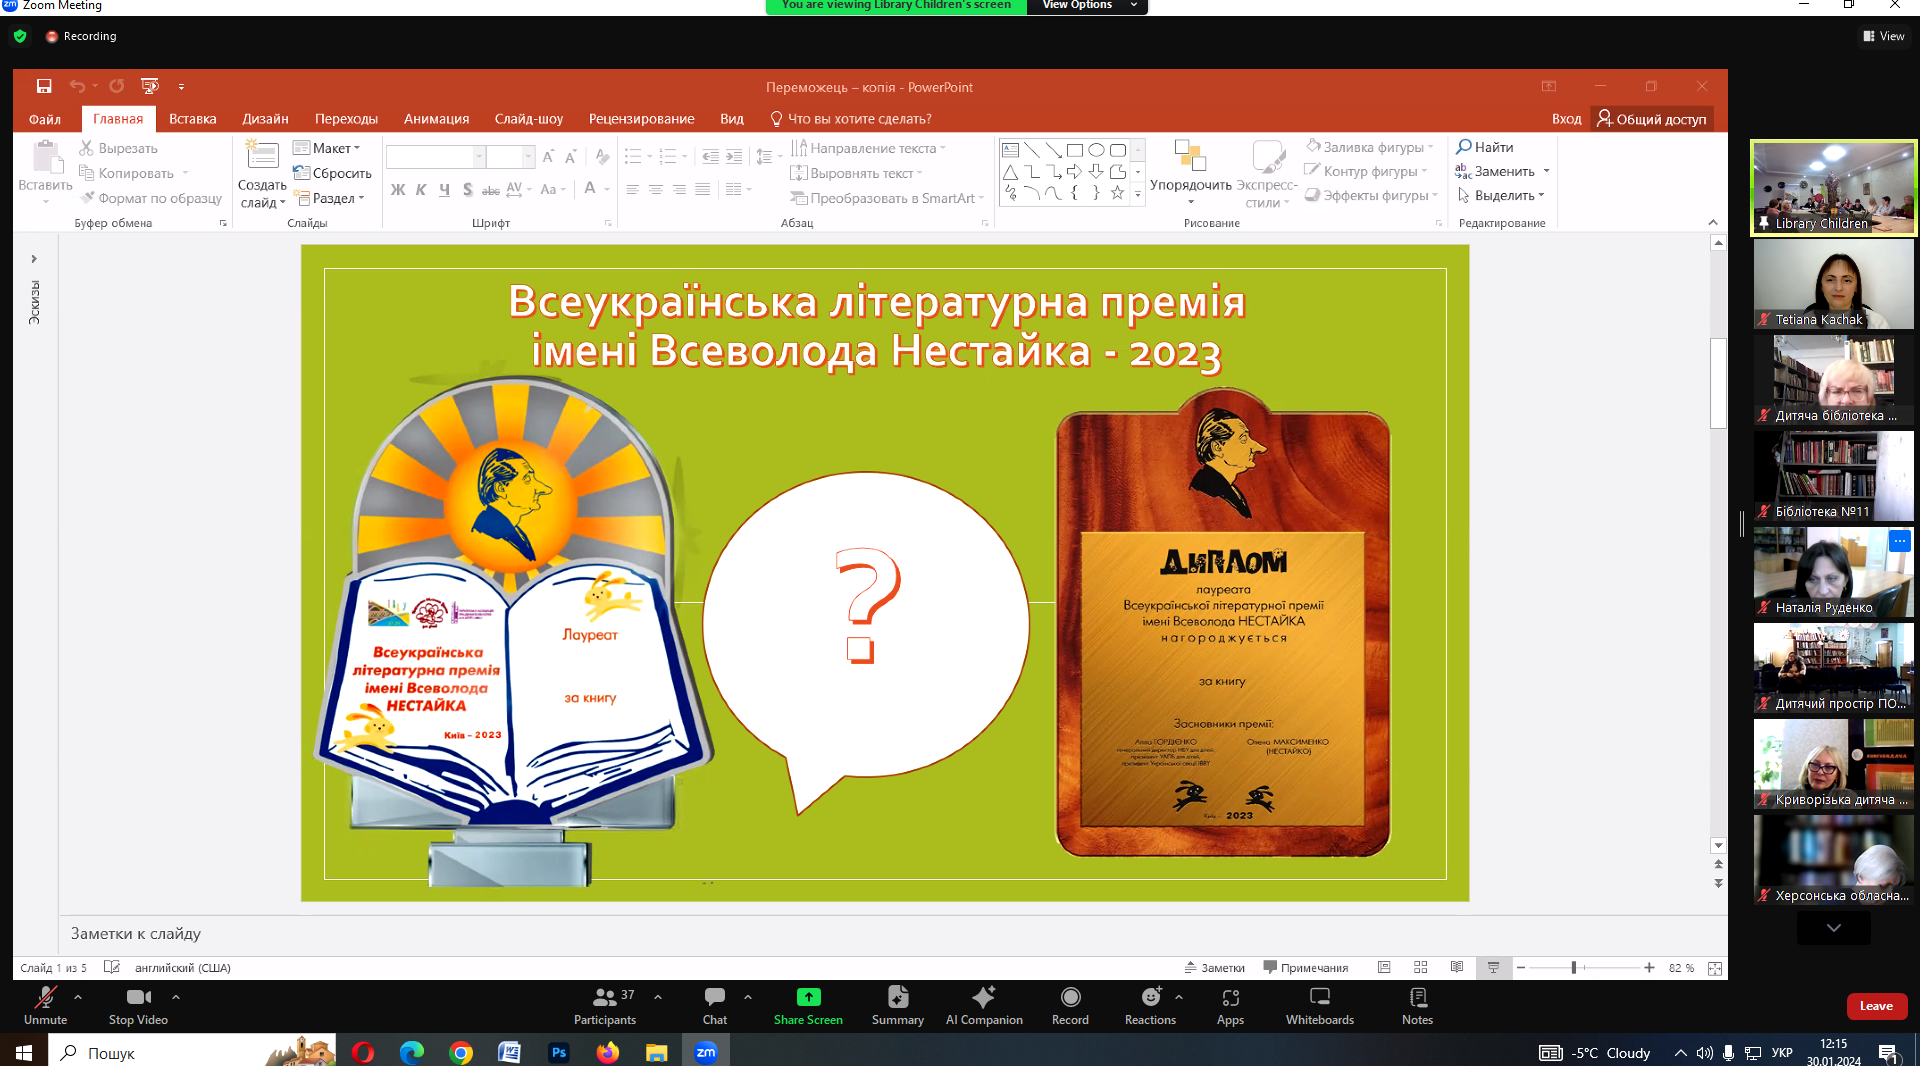This screenshot has width=1920, height=1066.
Task: Click the Reactions smiley icon
Action: pos(1151,998)
